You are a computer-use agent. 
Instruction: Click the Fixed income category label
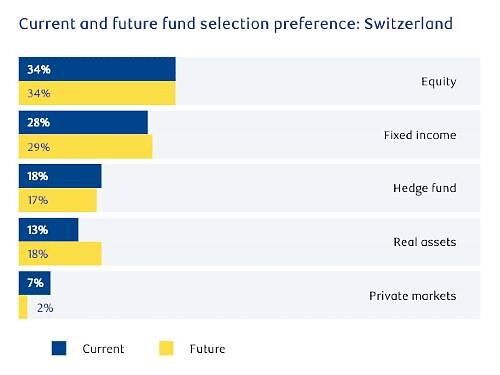(x=420, y=135)
